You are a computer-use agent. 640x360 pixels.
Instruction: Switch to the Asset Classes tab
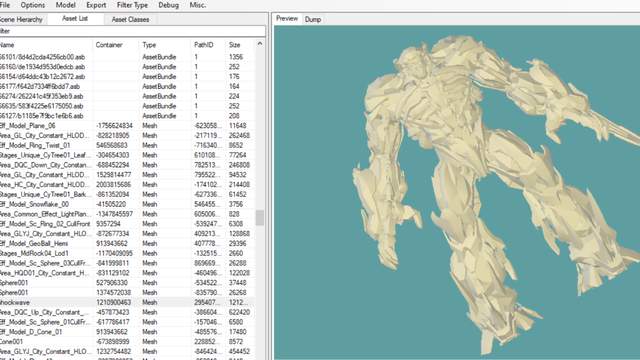tap(130, 20)
